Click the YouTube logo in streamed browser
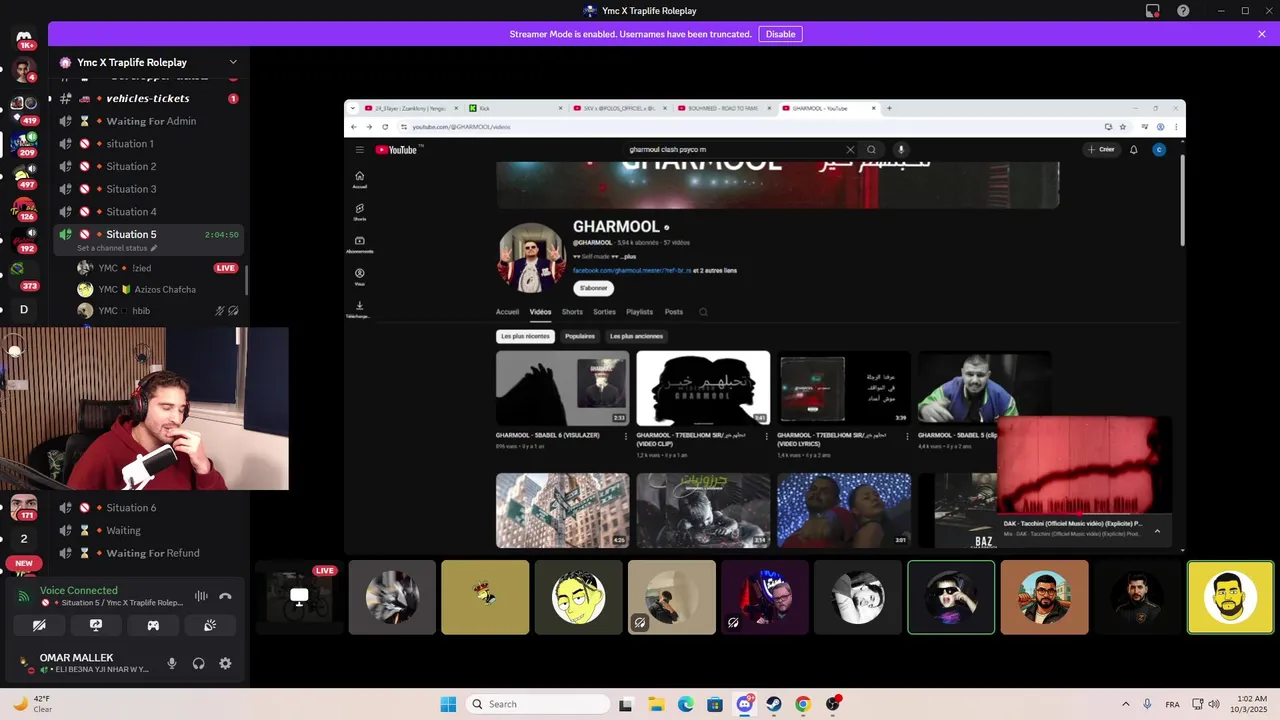The width and height of the screenshot is (1280, 720). 397,150
